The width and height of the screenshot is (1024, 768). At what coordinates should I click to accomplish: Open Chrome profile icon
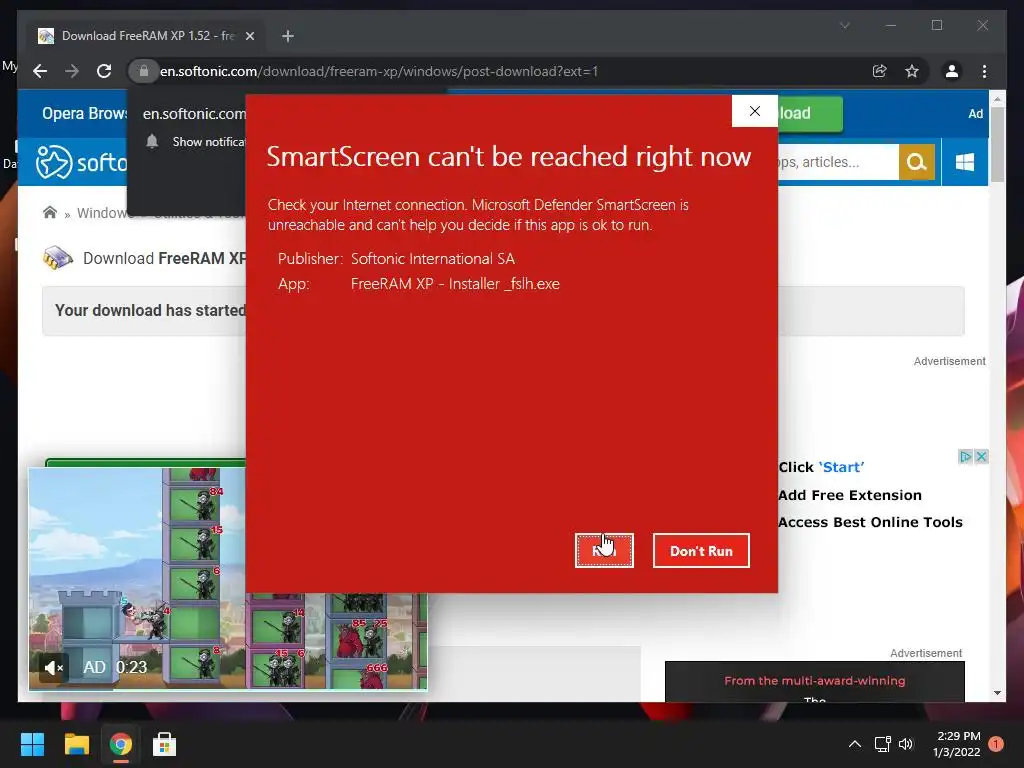(x=952, y=71)
